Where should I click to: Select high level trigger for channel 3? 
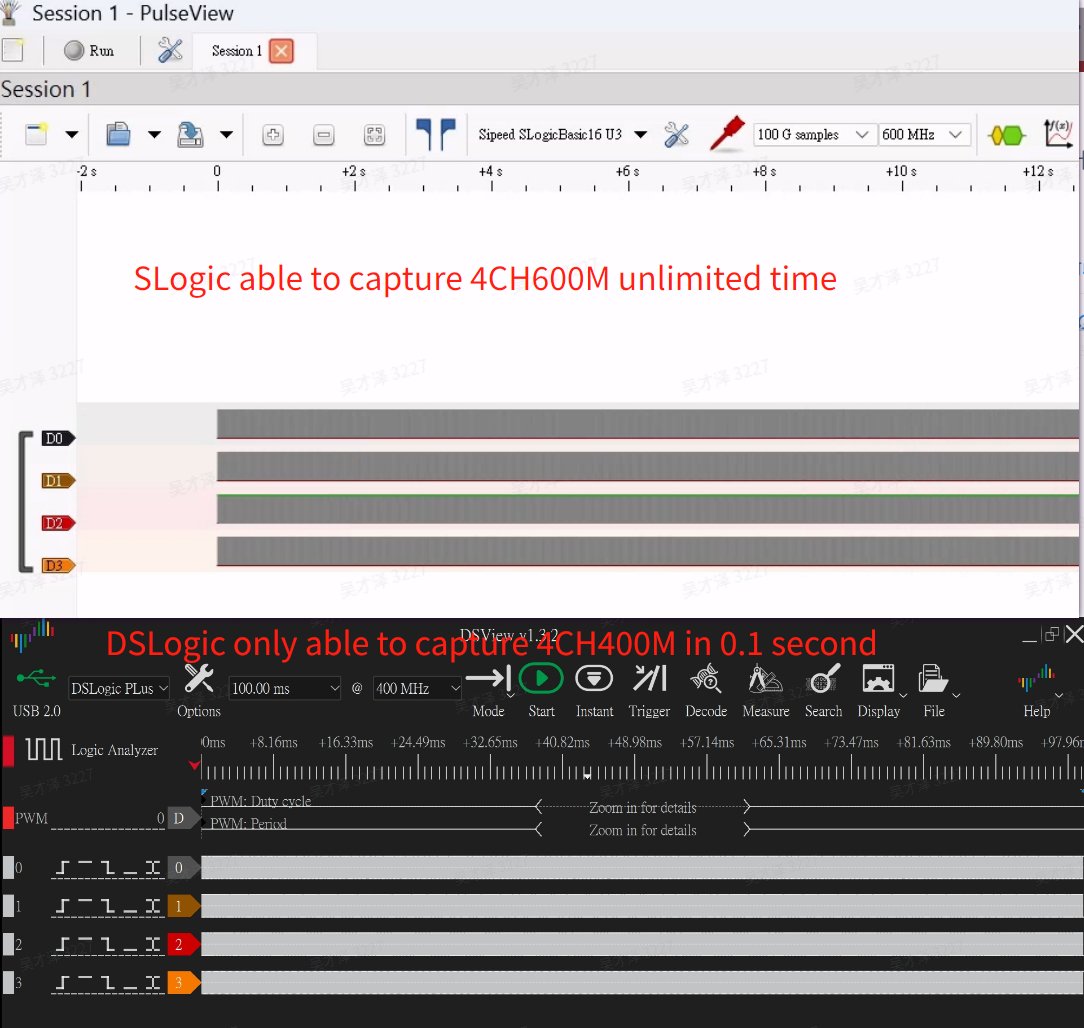click(85, 979)
